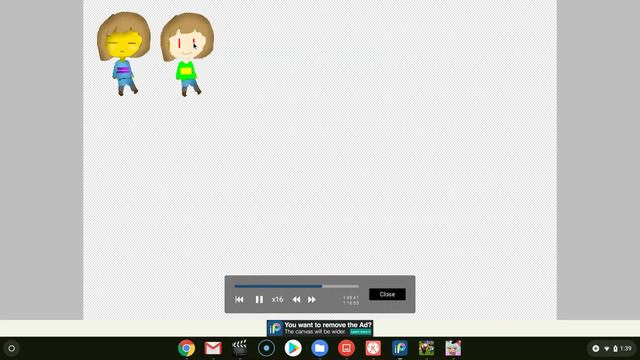Rewind the timelapse playback
This screenshot has width=640, height=360.
tap(296, 300)
